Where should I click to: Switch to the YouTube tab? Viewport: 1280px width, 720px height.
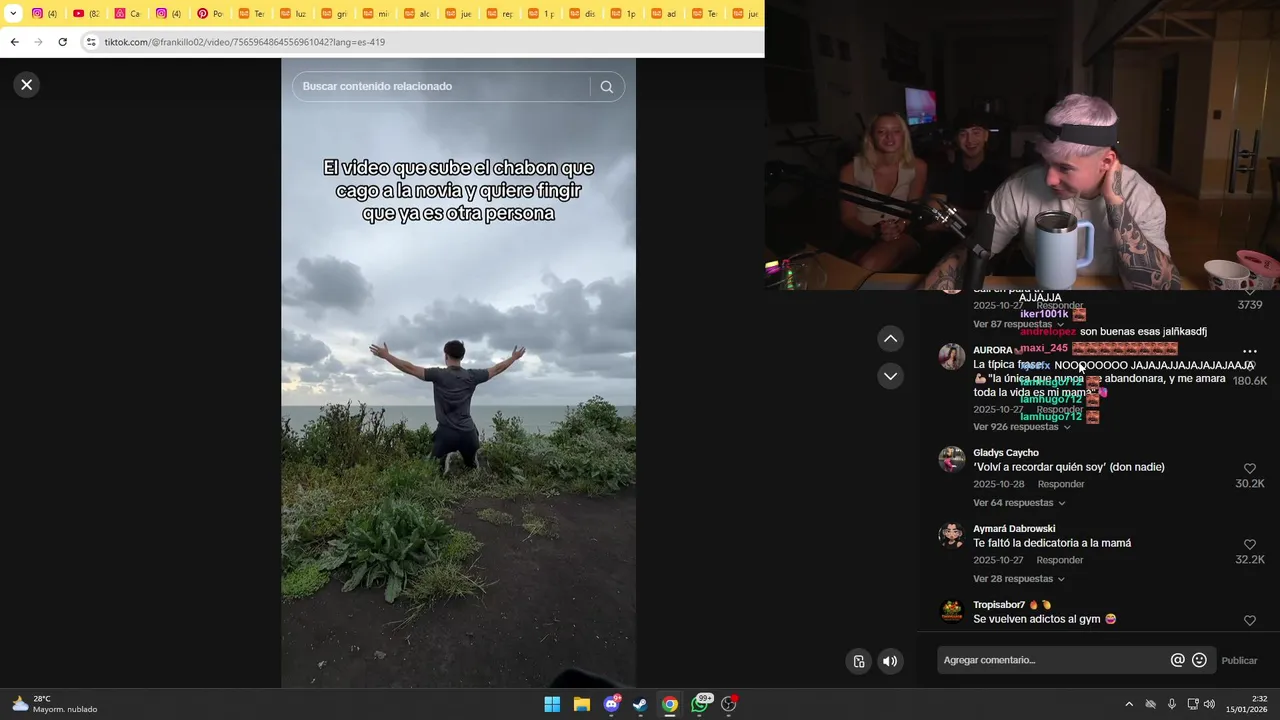(86, 13)
